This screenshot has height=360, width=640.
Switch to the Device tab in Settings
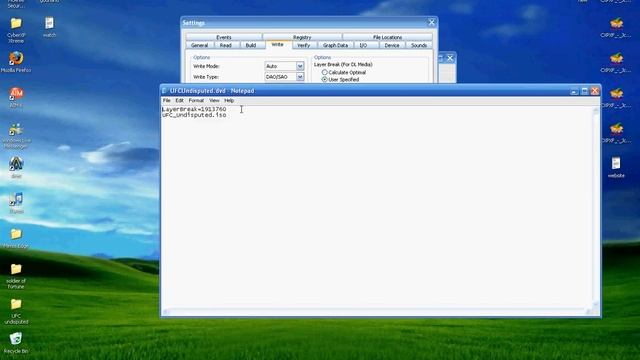(x=392, y=45)
